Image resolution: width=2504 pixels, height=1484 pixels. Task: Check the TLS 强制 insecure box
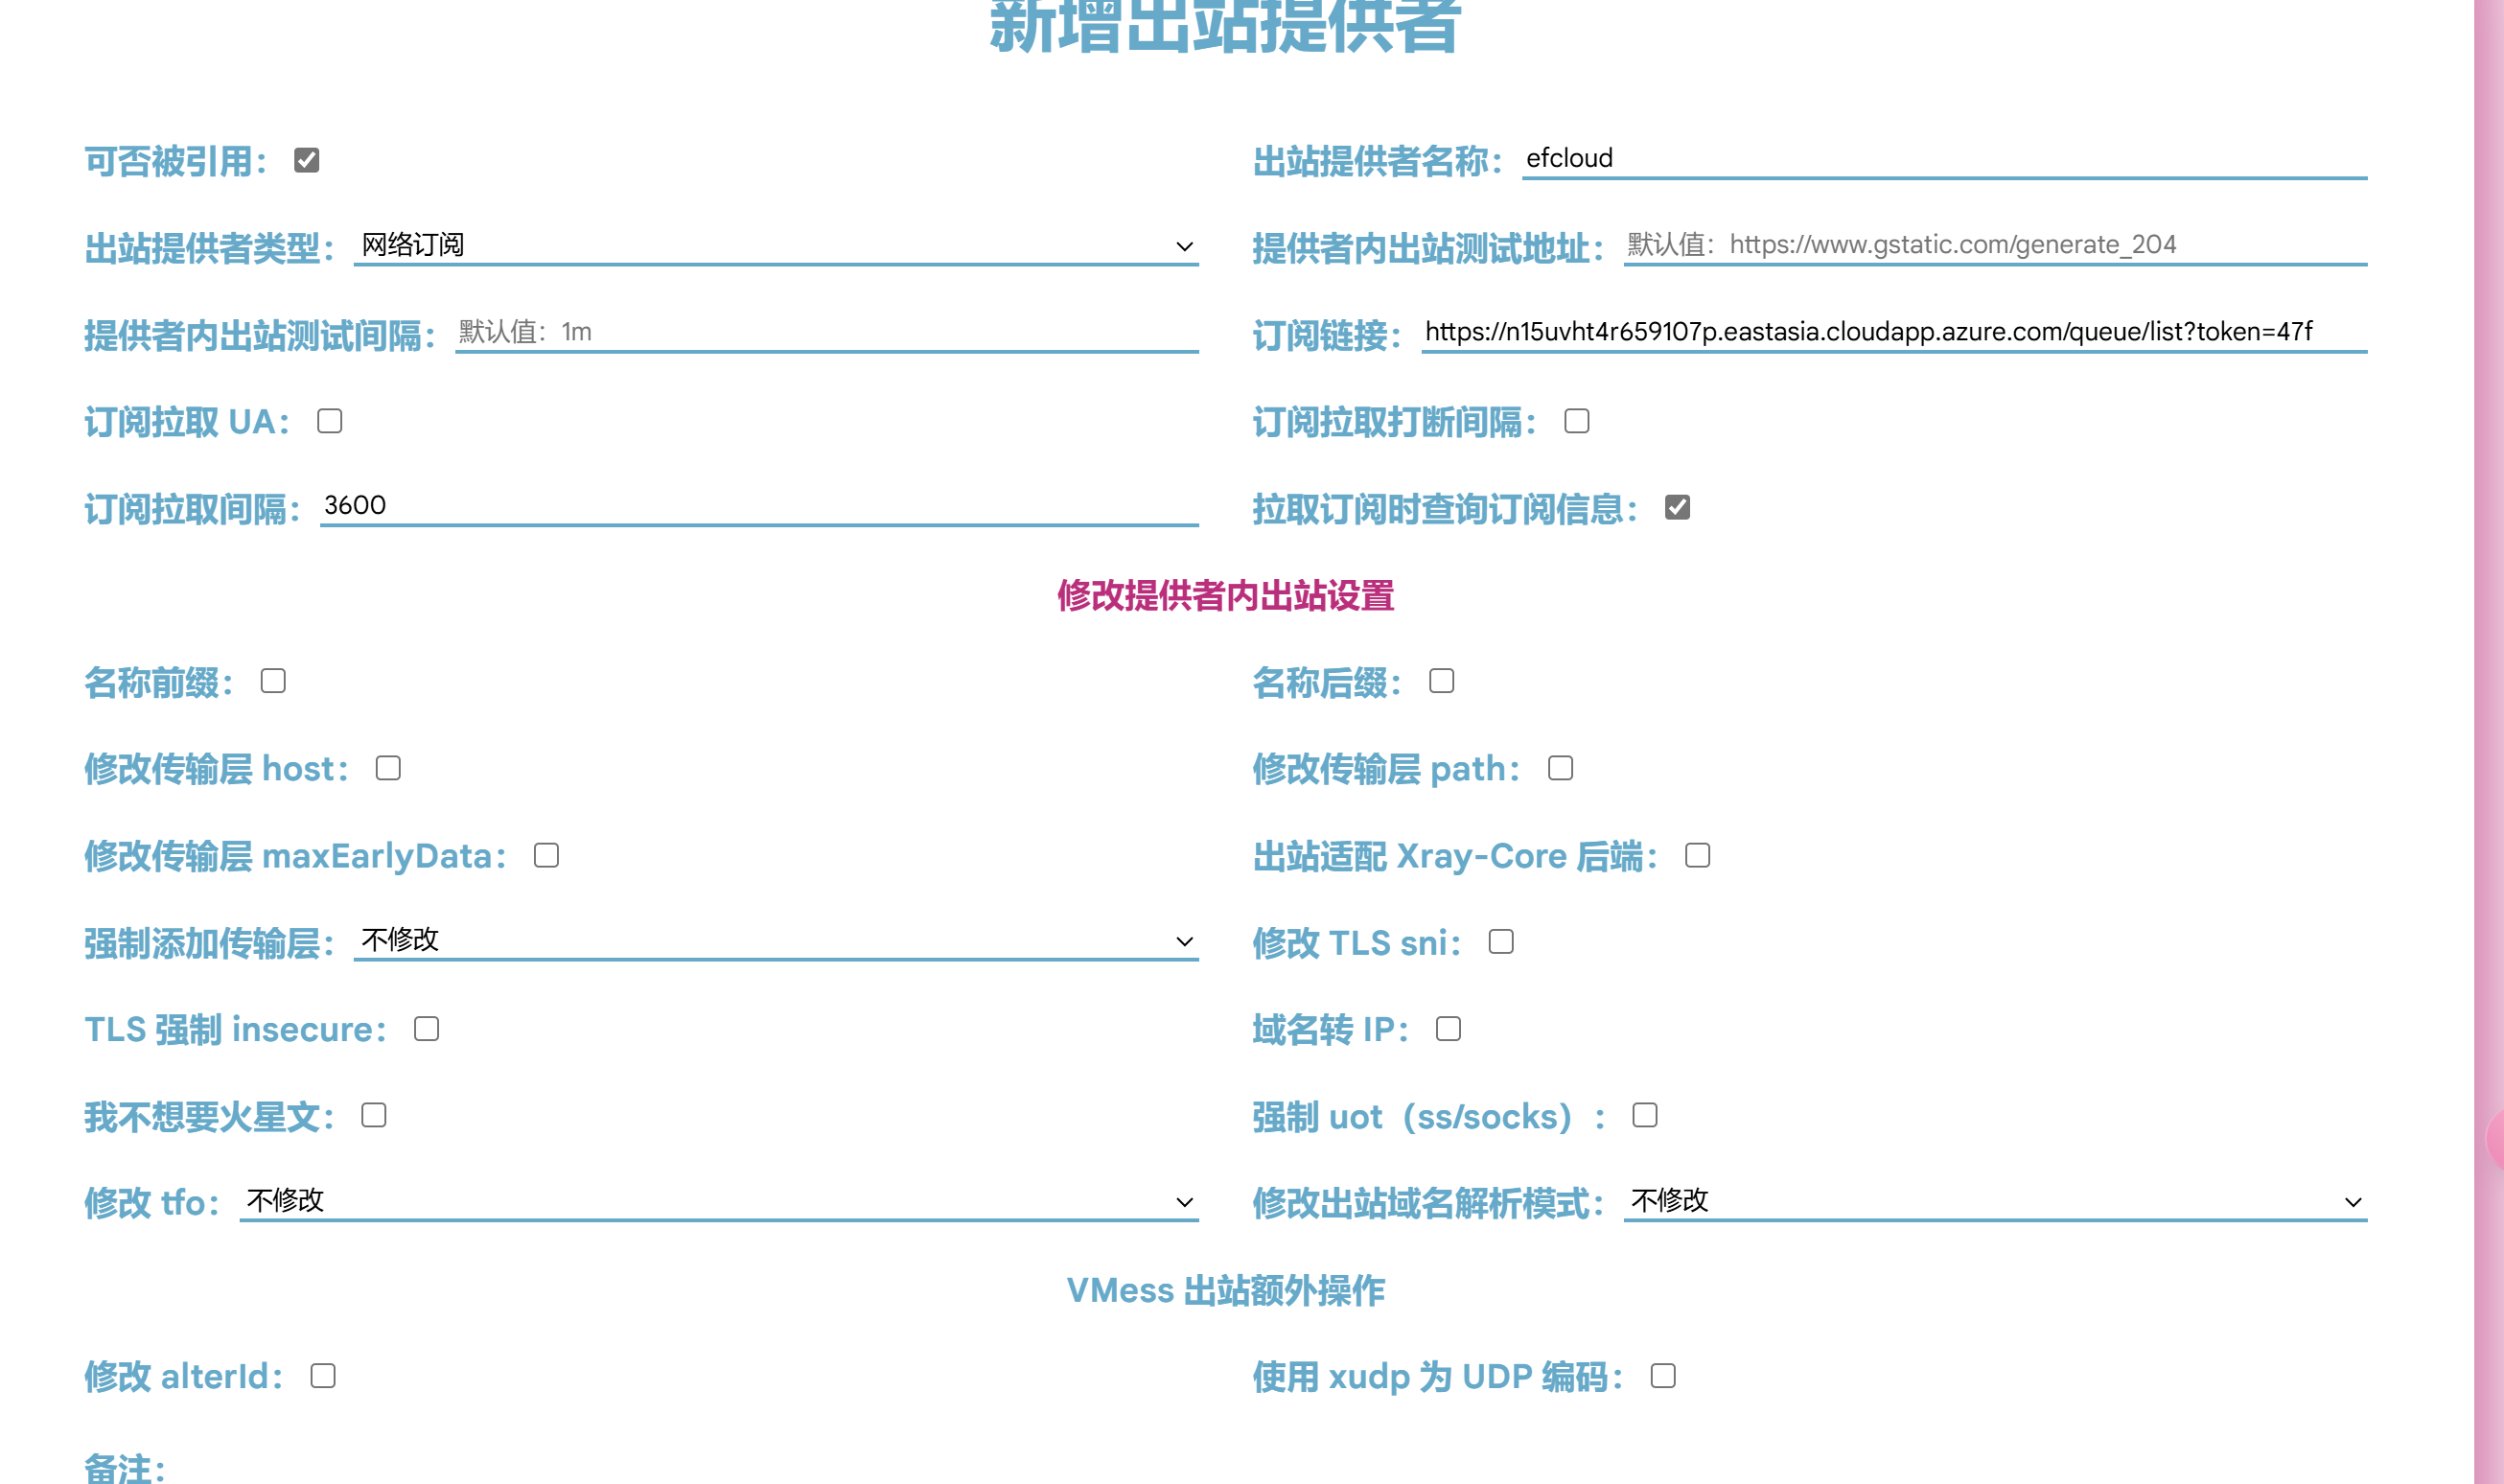pyautogui.click(x=426, y=1029)
